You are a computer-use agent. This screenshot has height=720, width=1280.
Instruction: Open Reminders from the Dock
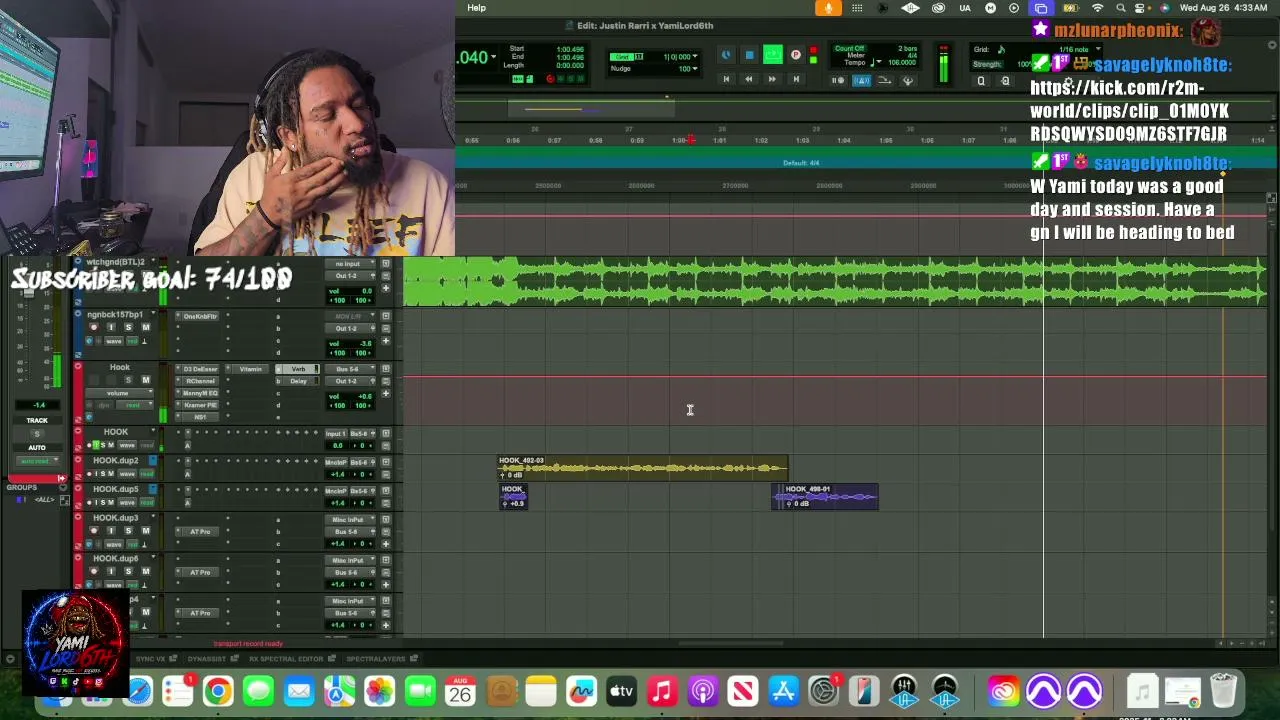pyautogui.click(x=178, y=691)
